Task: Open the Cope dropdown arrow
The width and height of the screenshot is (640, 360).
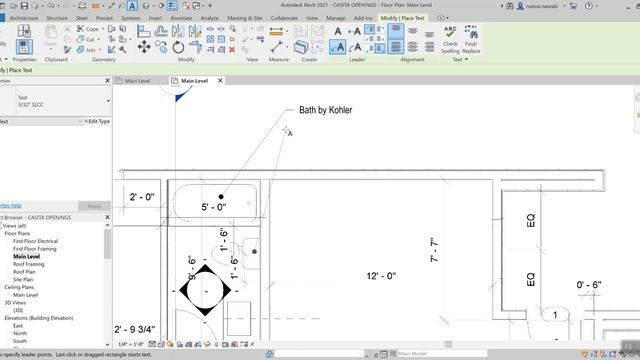Action: coord(102,29)
